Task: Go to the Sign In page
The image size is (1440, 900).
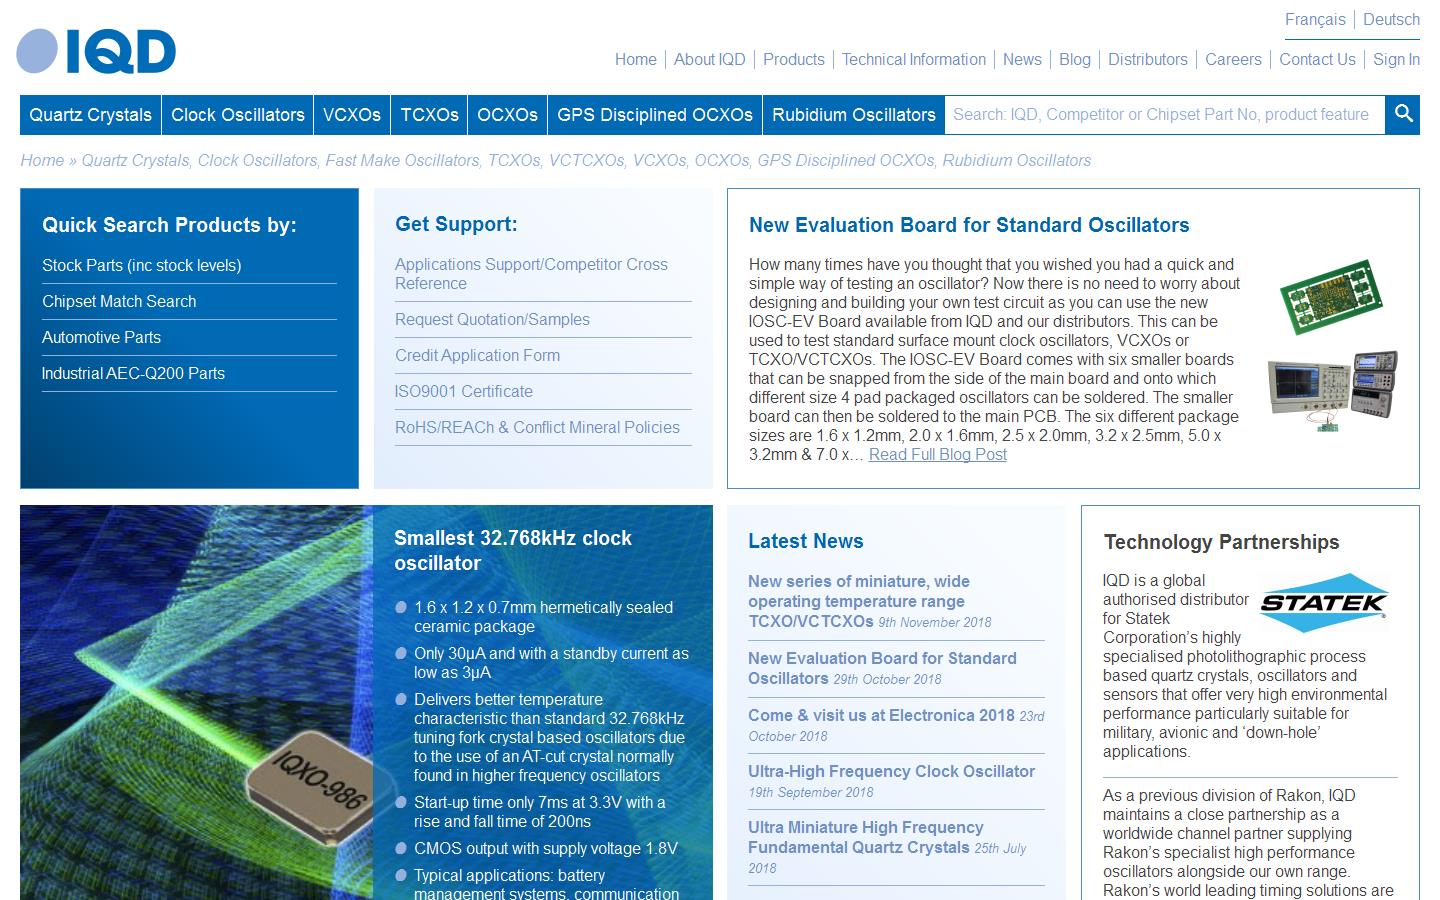Action: 1396,59
